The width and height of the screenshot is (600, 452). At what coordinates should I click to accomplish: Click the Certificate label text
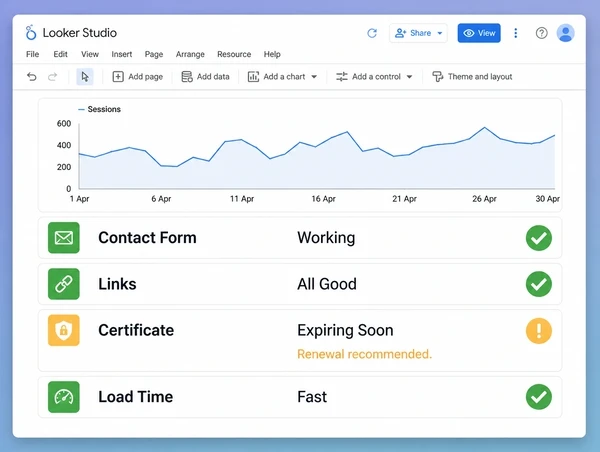pos(136,330)
